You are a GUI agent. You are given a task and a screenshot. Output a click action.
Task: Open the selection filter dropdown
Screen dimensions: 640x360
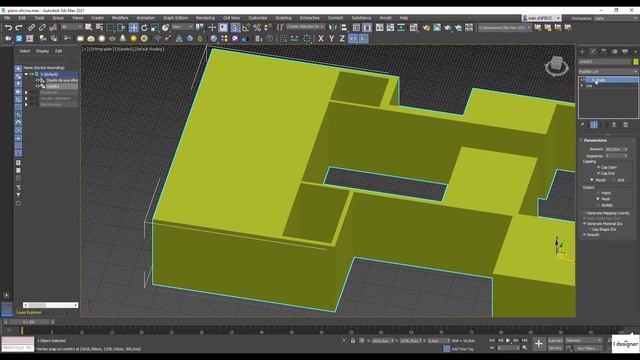click(71, 27)
